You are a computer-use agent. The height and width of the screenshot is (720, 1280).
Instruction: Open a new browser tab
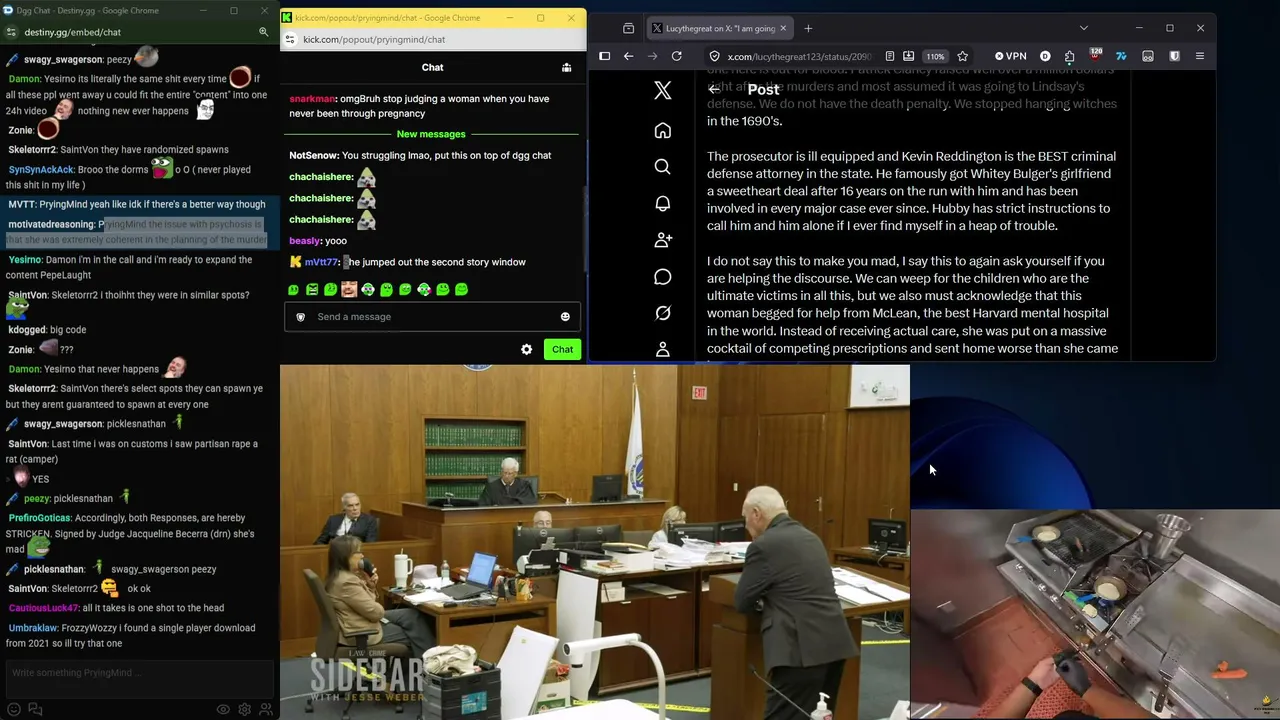click(x=808, y=28)
